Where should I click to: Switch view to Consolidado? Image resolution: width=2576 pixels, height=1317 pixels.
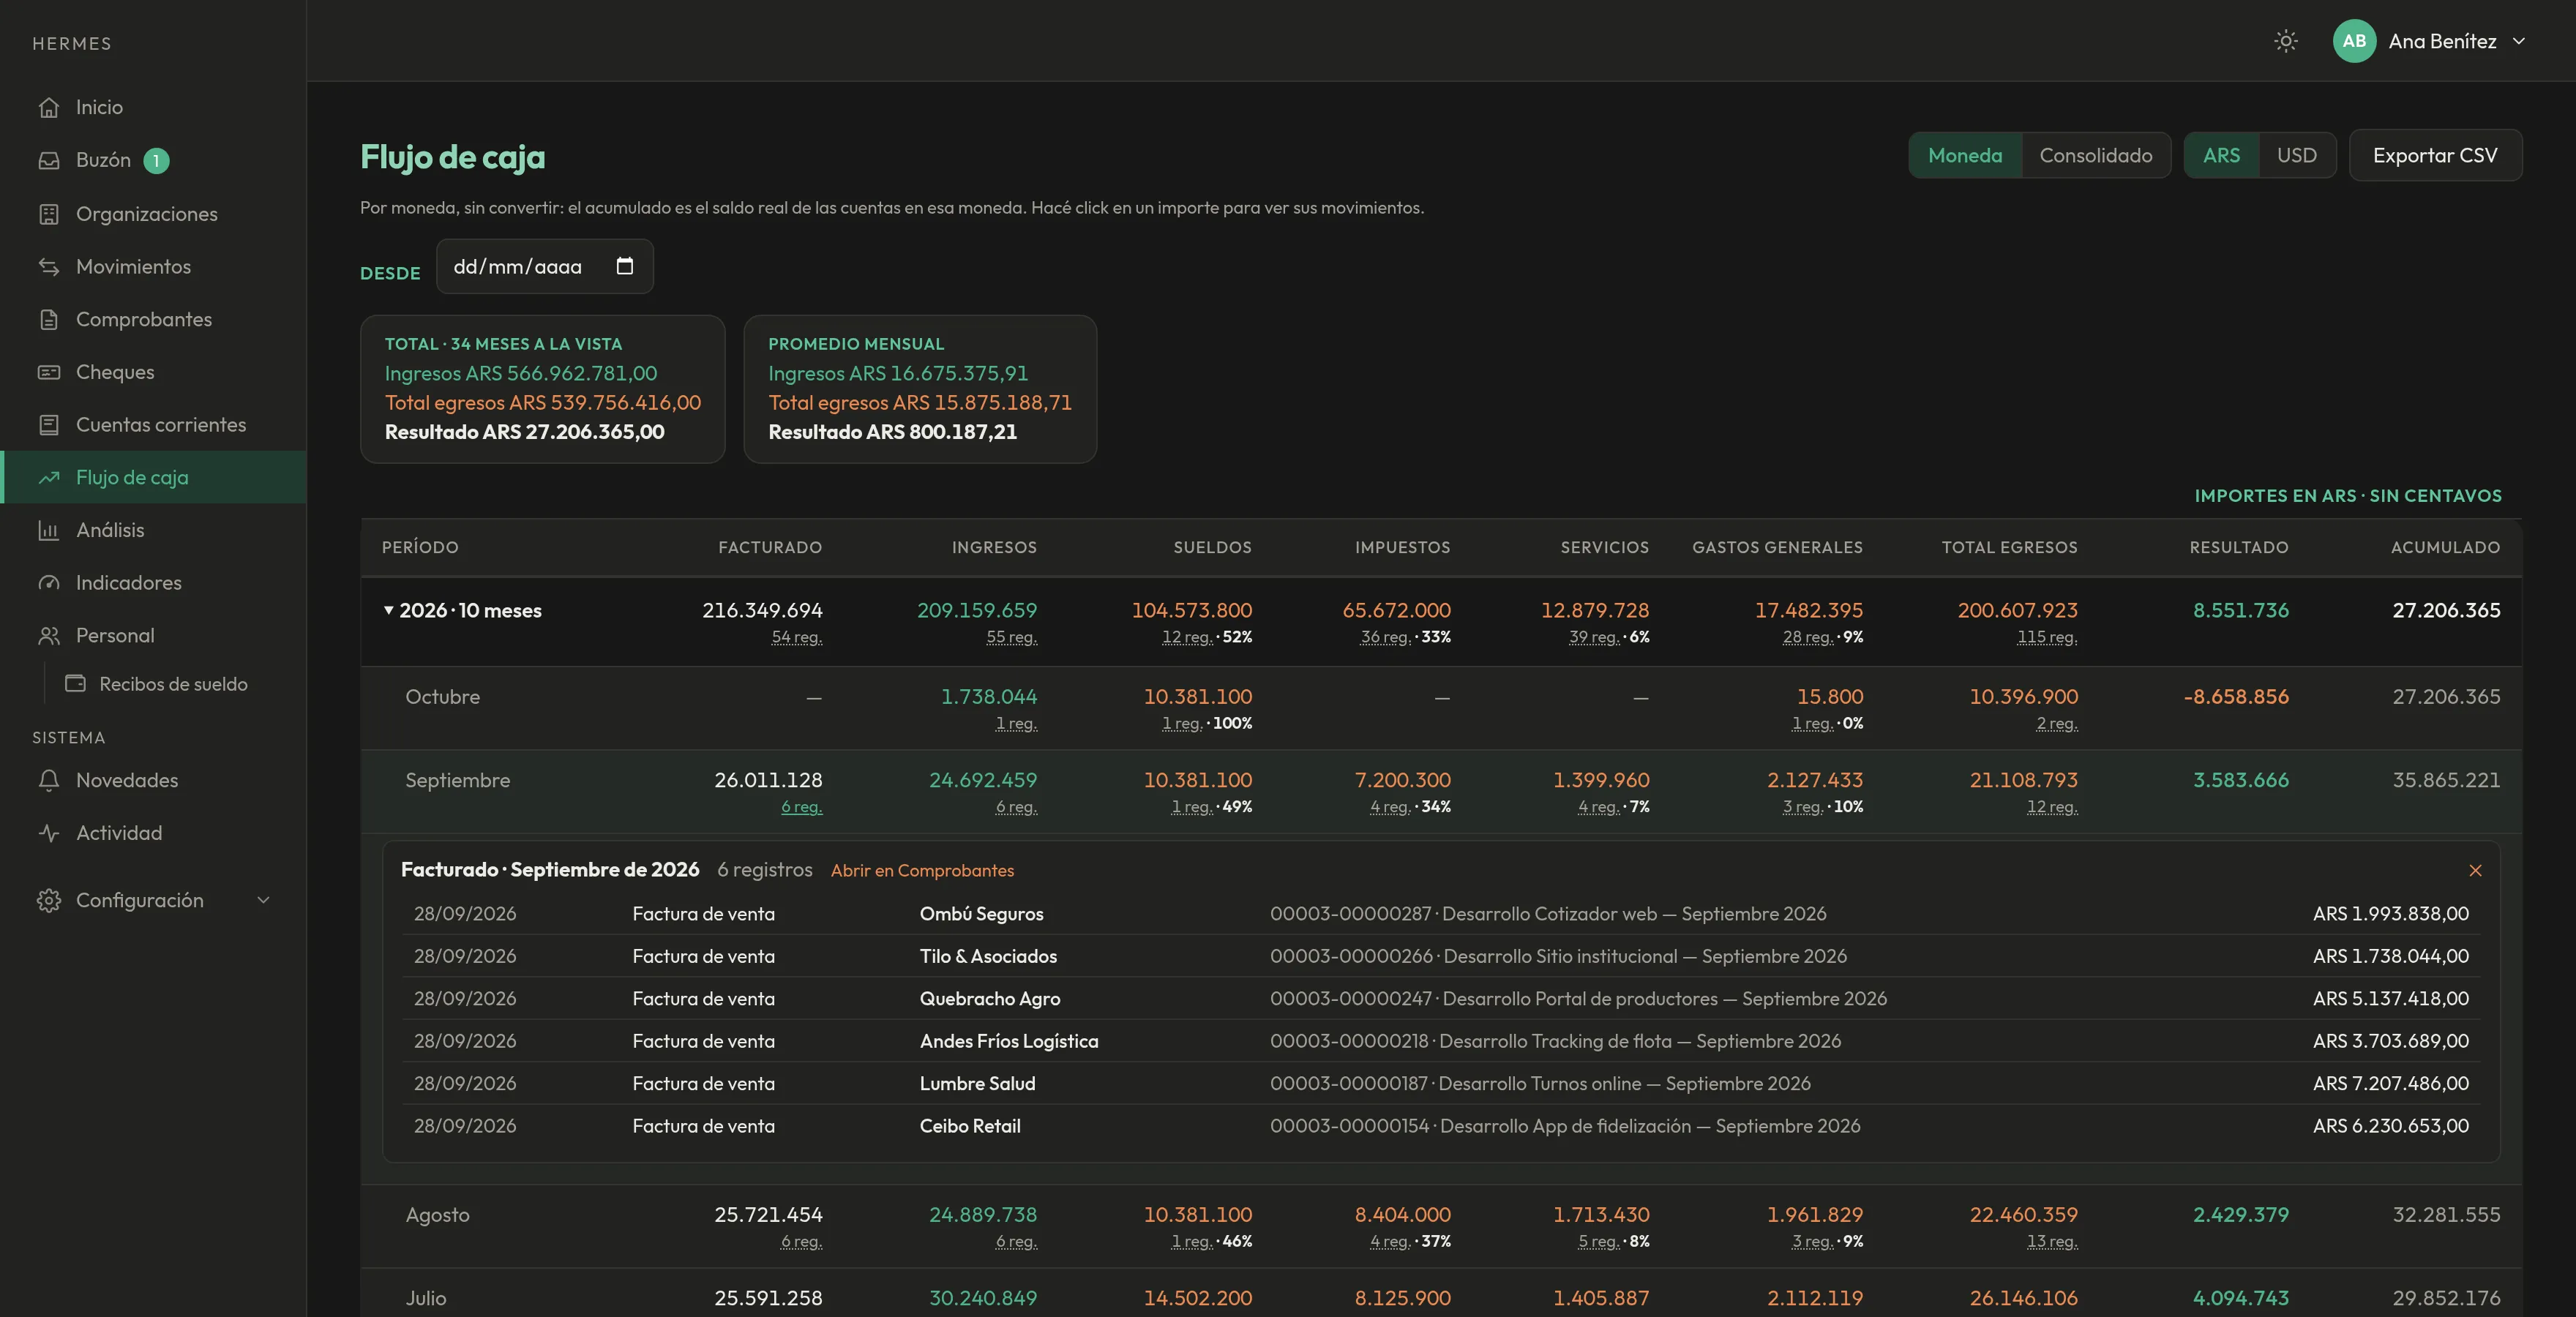click(x=2095, y=155)
